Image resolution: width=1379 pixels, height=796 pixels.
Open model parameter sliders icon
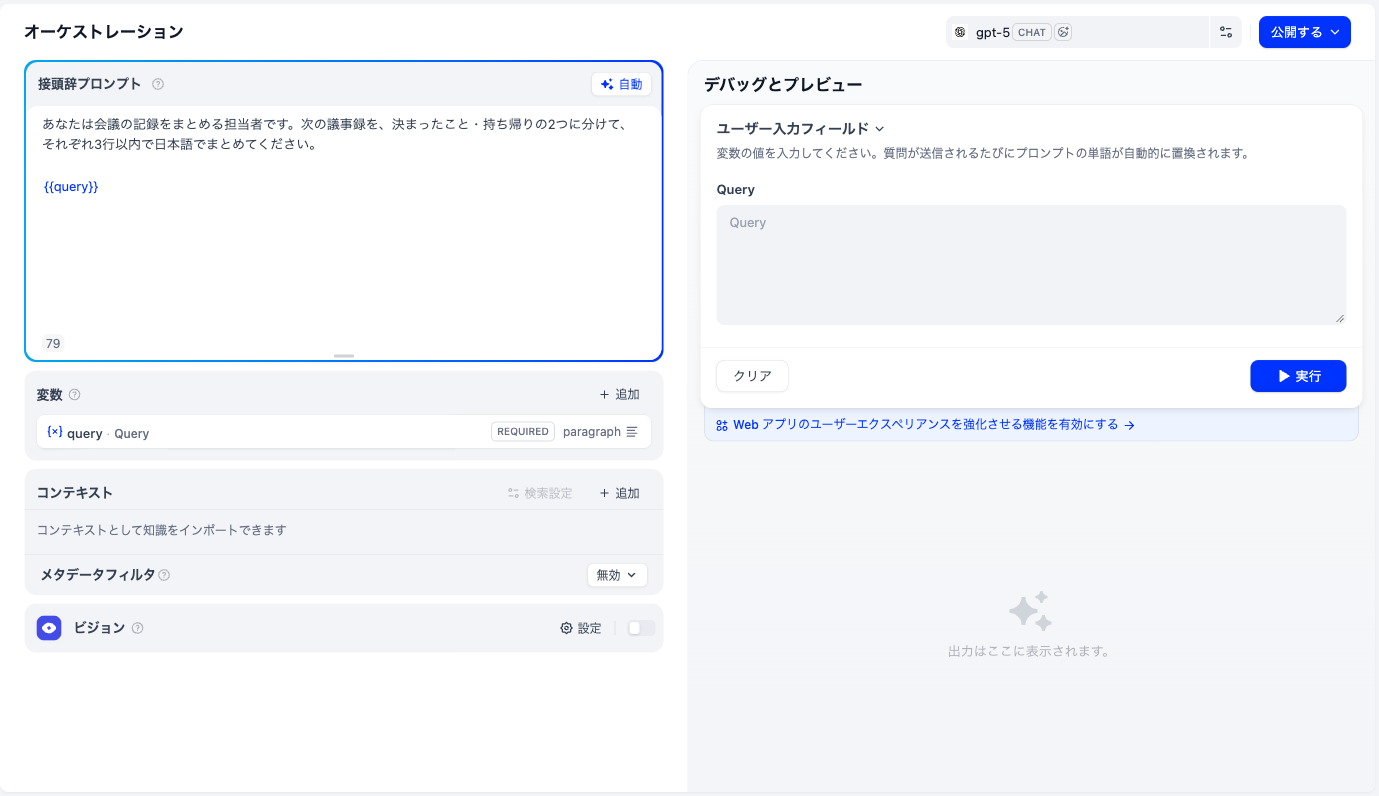(x=1226, y=32)
